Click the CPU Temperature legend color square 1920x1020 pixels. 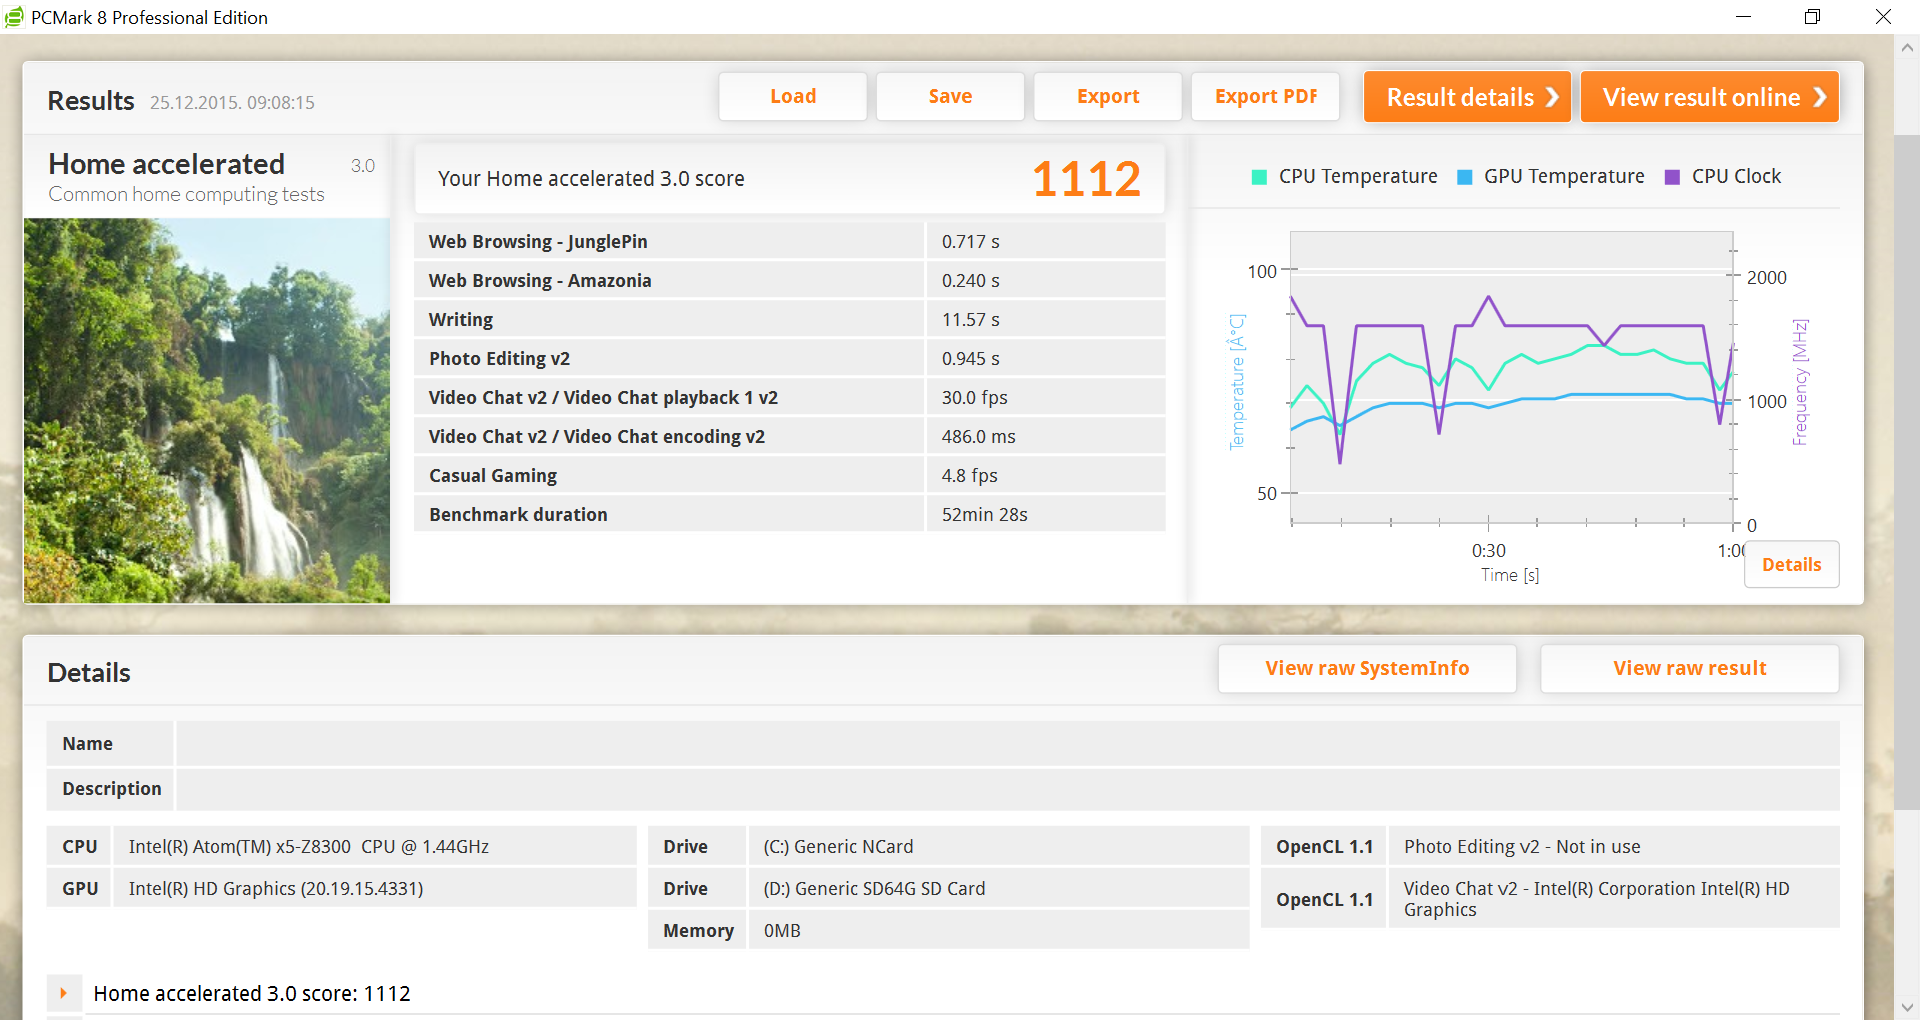1259,177
